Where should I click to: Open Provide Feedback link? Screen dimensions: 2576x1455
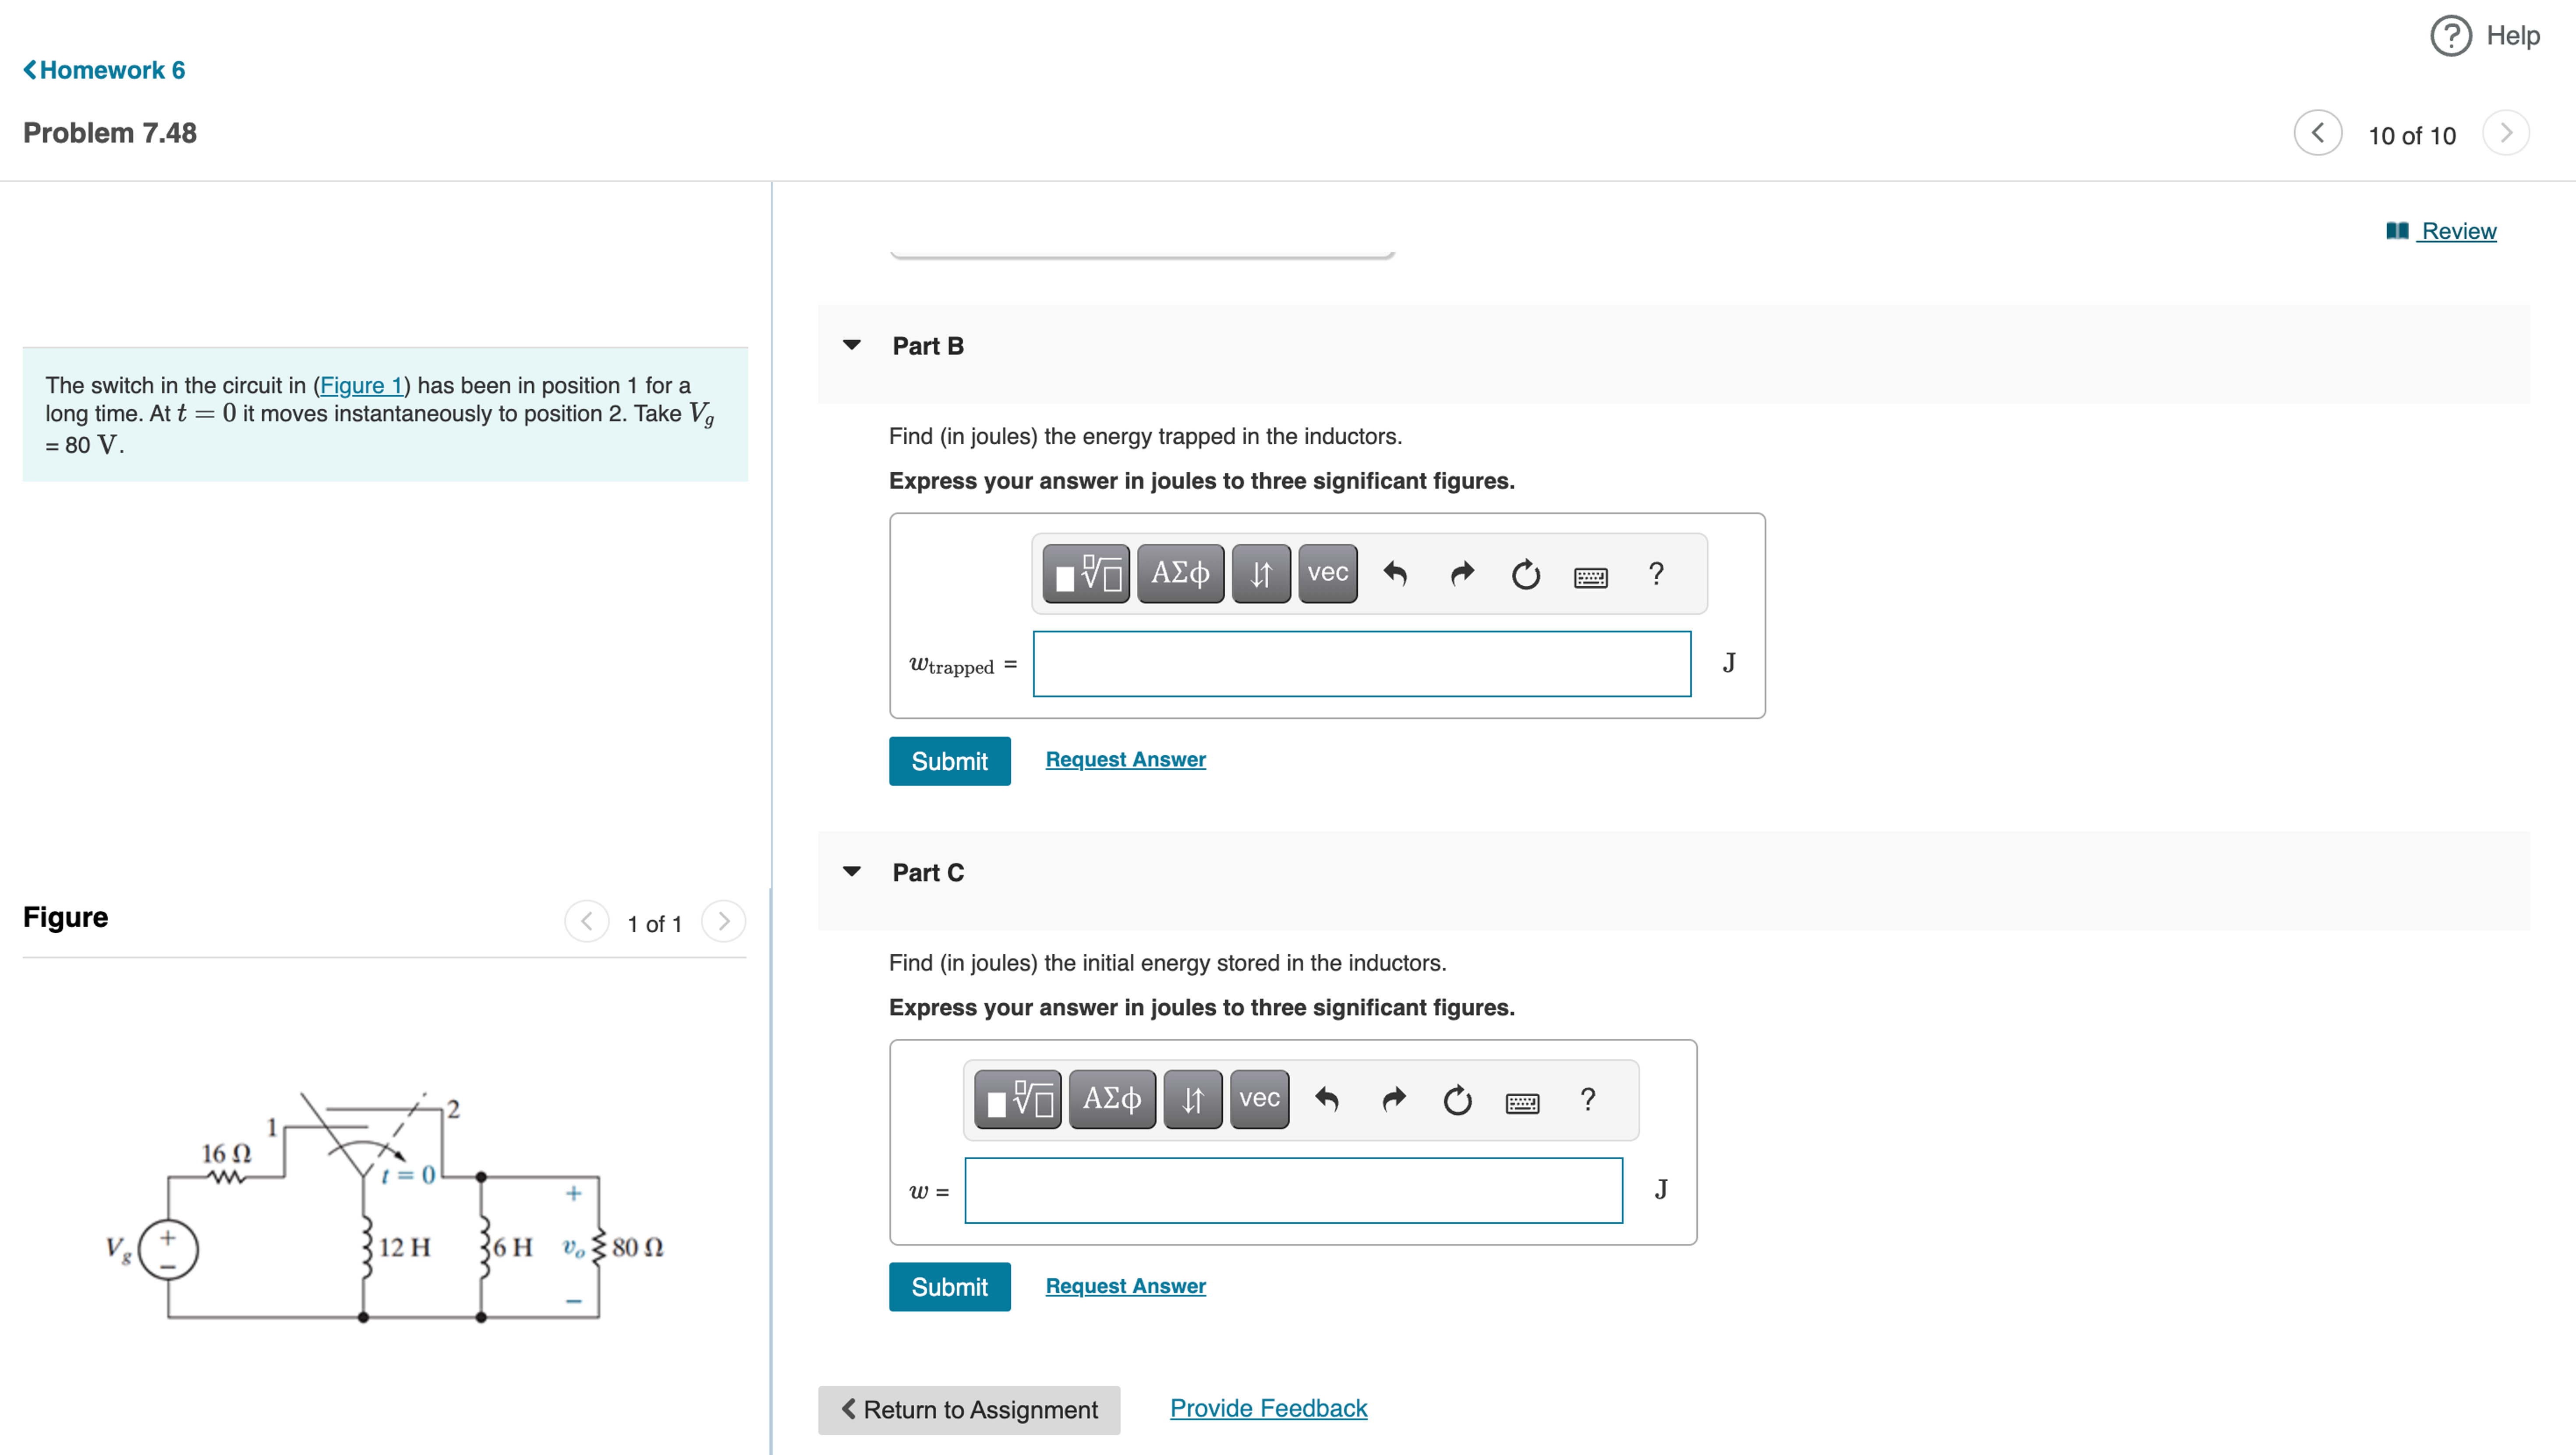click(x=1269, y=1408)
